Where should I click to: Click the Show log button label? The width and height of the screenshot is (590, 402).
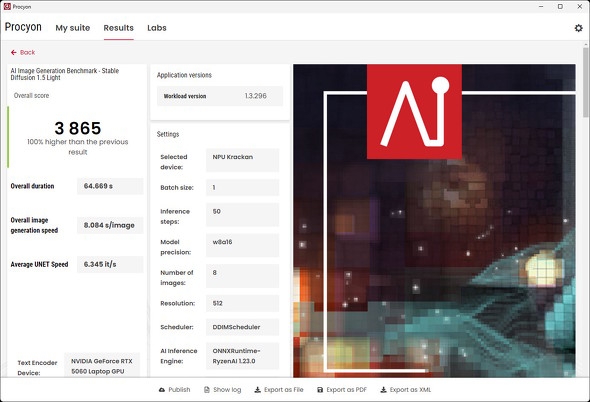coord(227,390)
